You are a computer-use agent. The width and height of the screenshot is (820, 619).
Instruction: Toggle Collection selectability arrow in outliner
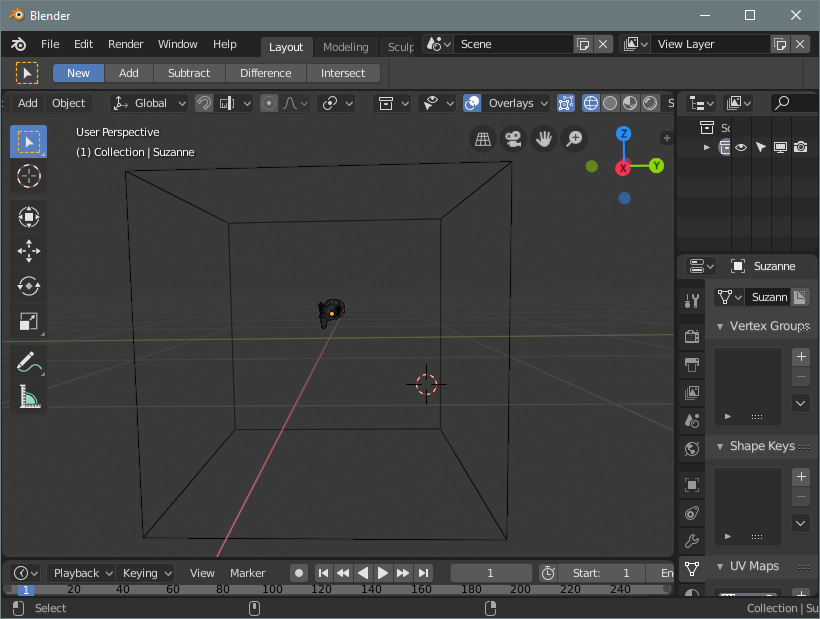(x=760, y=147)
